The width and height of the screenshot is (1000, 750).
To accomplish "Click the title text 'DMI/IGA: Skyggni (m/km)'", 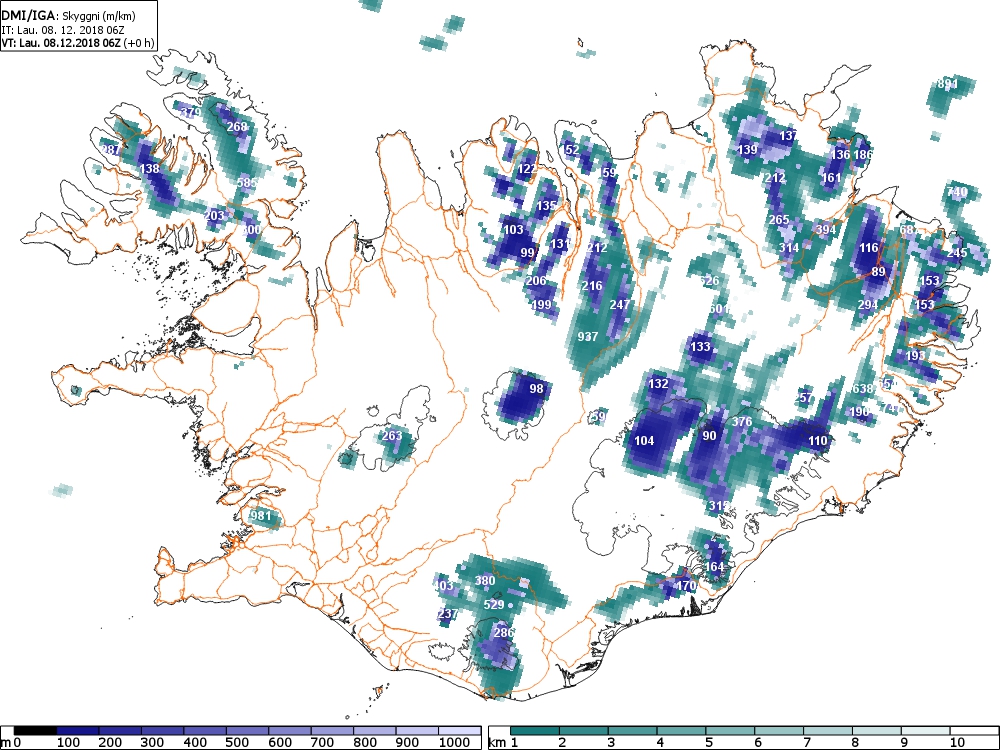I will coord(68,16).
